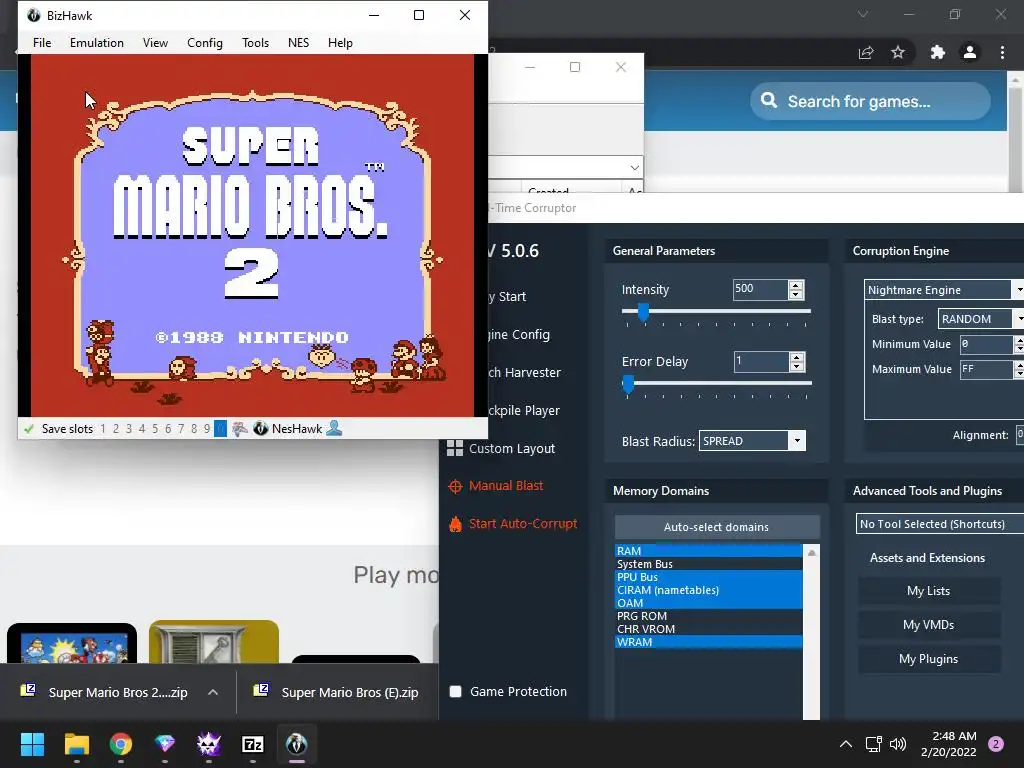Open the Config menu in BizHawk
The height and width of the screenshot is (768, 1024).
(x=204, y=42)
